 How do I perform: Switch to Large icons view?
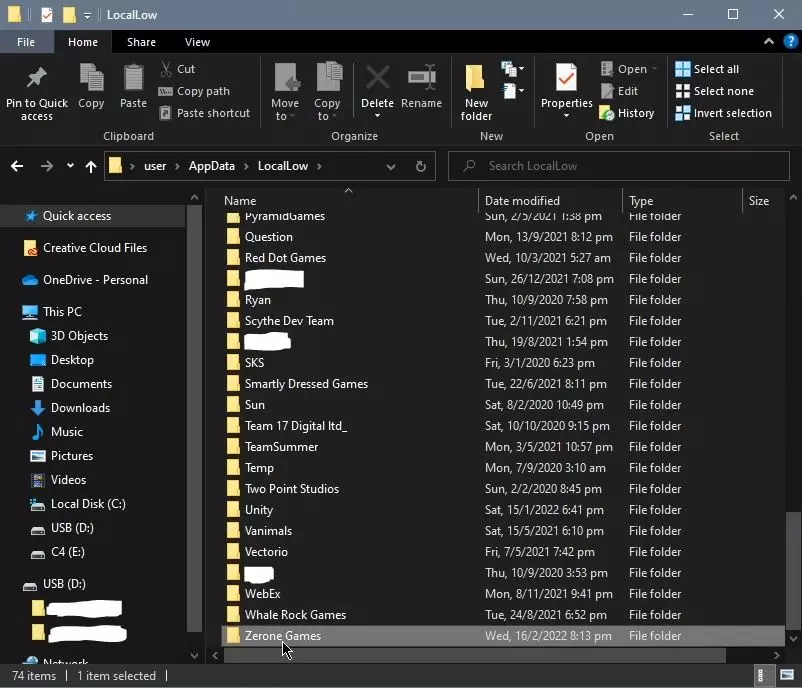787,676
